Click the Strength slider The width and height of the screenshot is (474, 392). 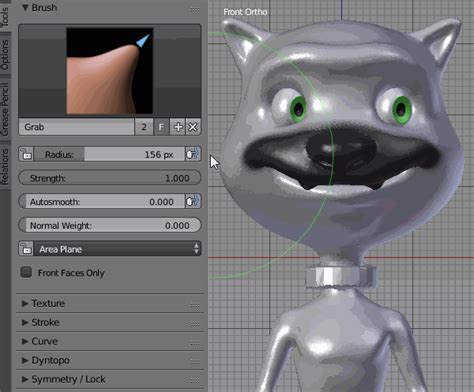point(110,178)
